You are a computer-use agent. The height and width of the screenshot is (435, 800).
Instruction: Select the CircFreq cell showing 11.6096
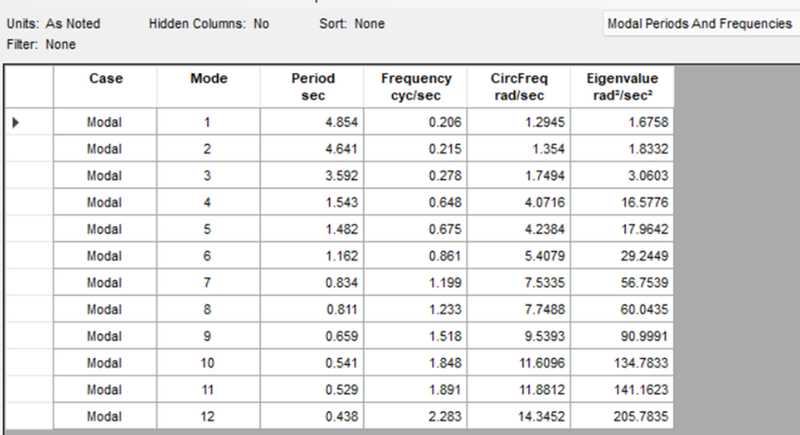(519, 363)
